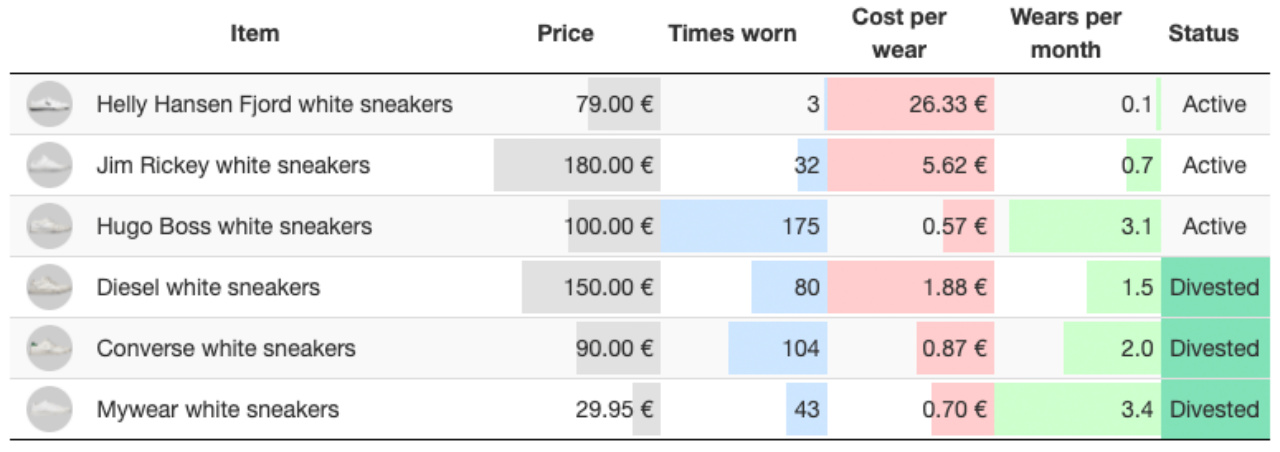
Task: Select the Diesel row Divested status cell
Action: coord(1215,287)
